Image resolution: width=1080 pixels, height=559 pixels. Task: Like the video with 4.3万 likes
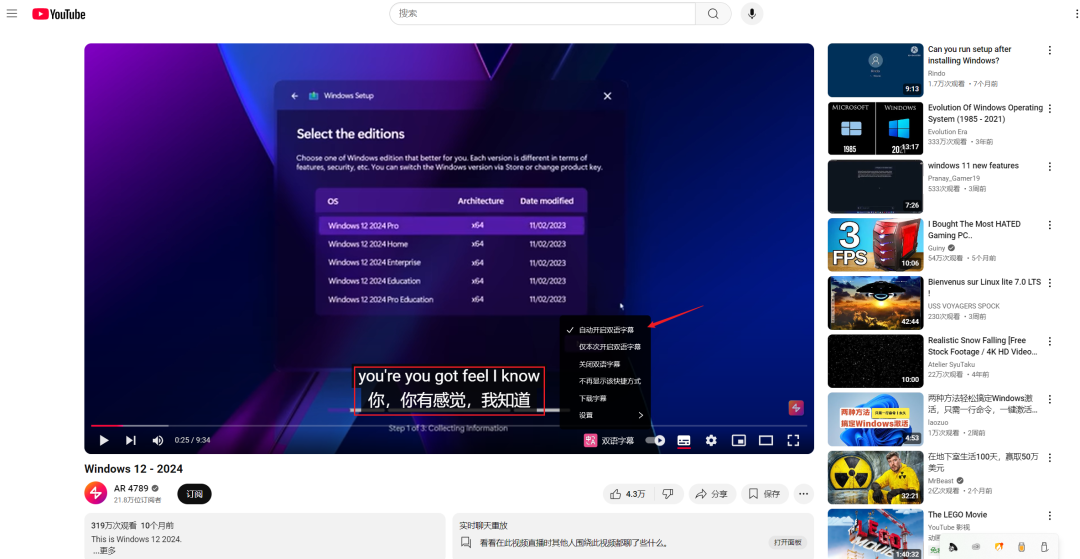[627, 494]
